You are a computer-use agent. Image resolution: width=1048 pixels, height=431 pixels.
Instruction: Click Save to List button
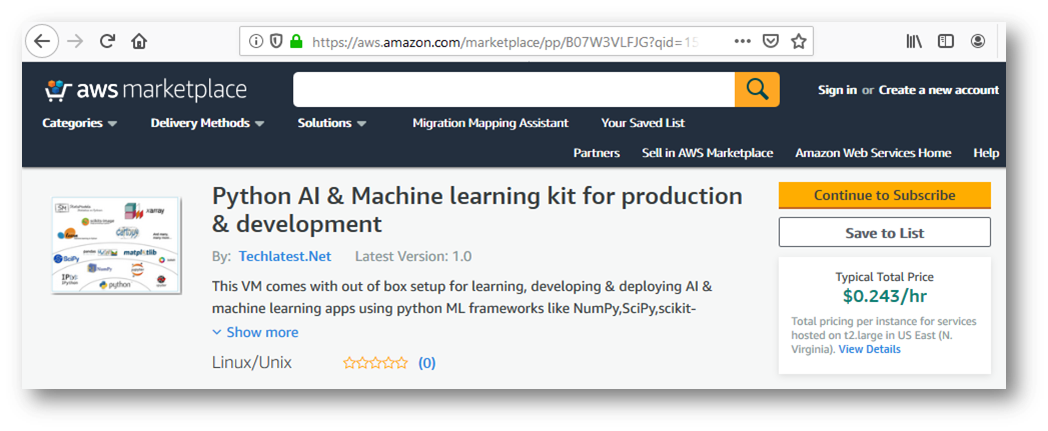[884, 233]
